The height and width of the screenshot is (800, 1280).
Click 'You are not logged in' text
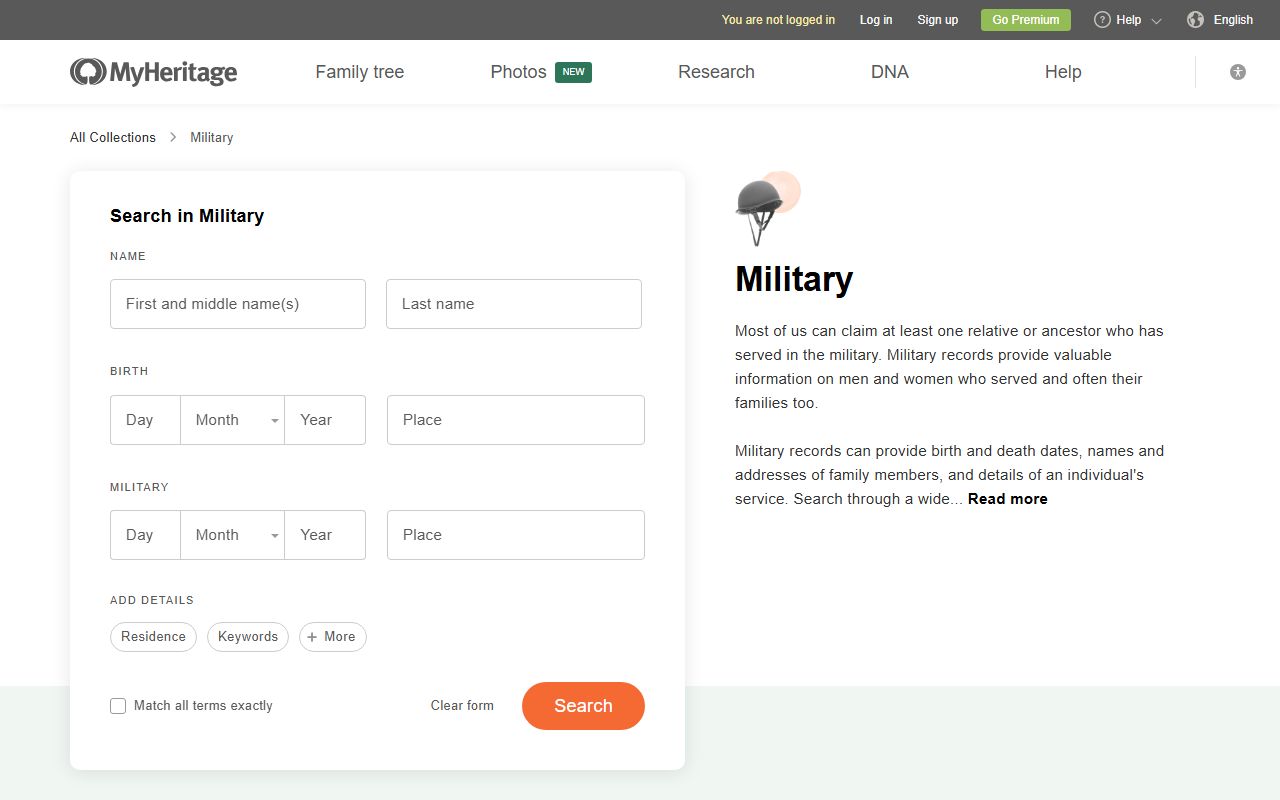coord(778,20)
